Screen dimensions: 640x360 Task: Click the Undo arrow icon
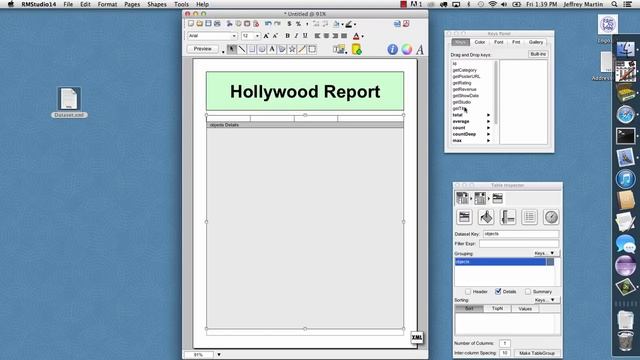tap(268, 24)
